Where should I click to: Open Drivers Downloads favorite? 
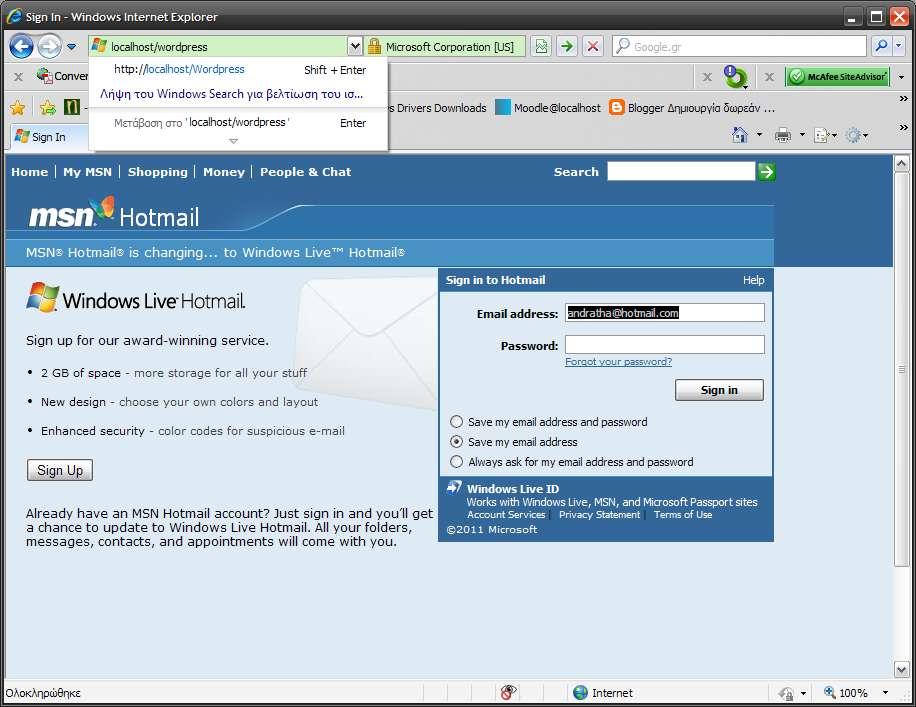[x=437, y=108]
